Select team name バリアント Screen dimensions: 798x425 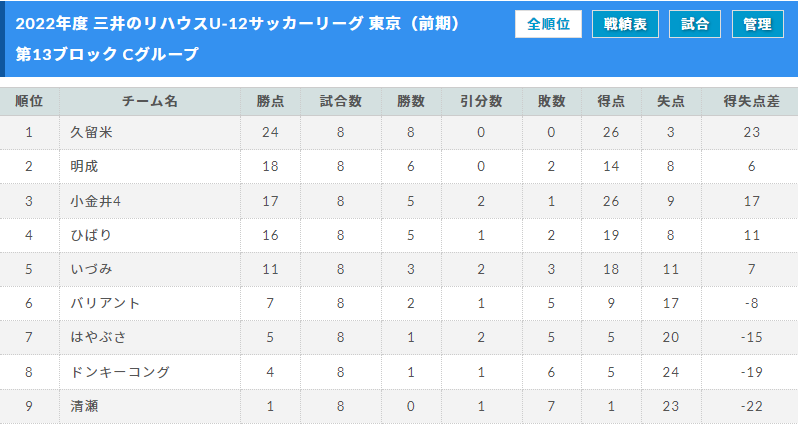point(105,303)
